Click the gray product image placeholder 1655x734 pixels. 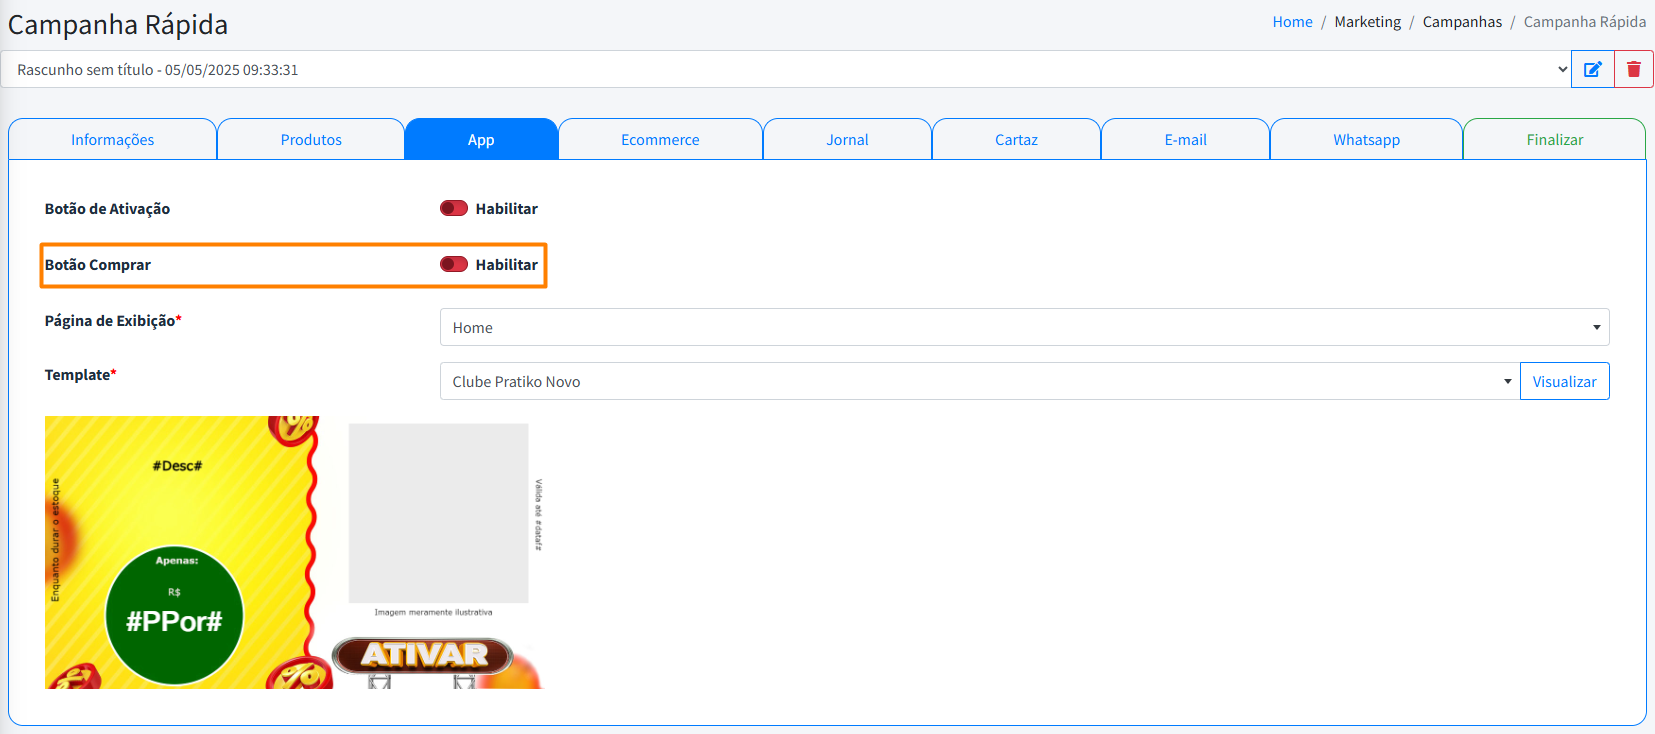point(438,512)
